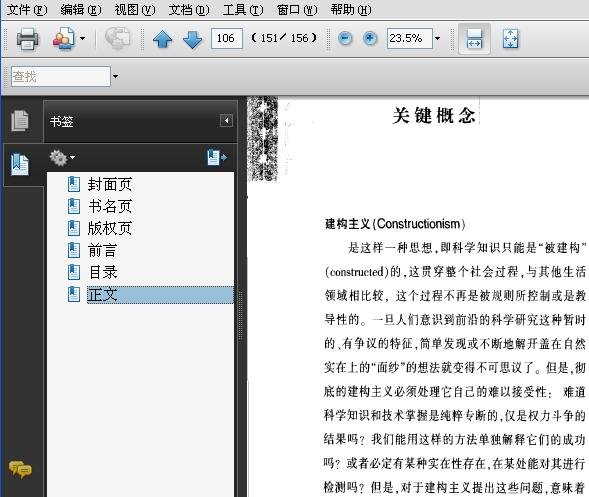Select the 封面页 bookmark

click(x=110, y=184)
